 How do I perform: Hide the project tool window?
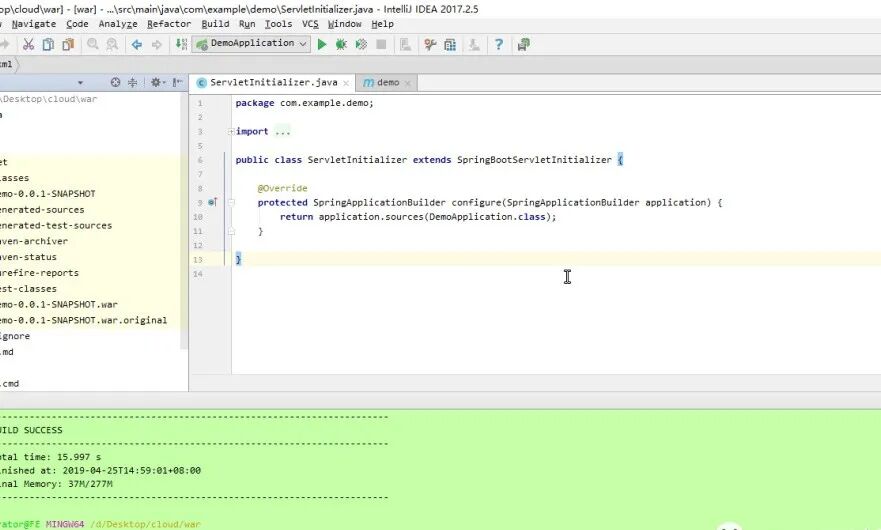177,83
